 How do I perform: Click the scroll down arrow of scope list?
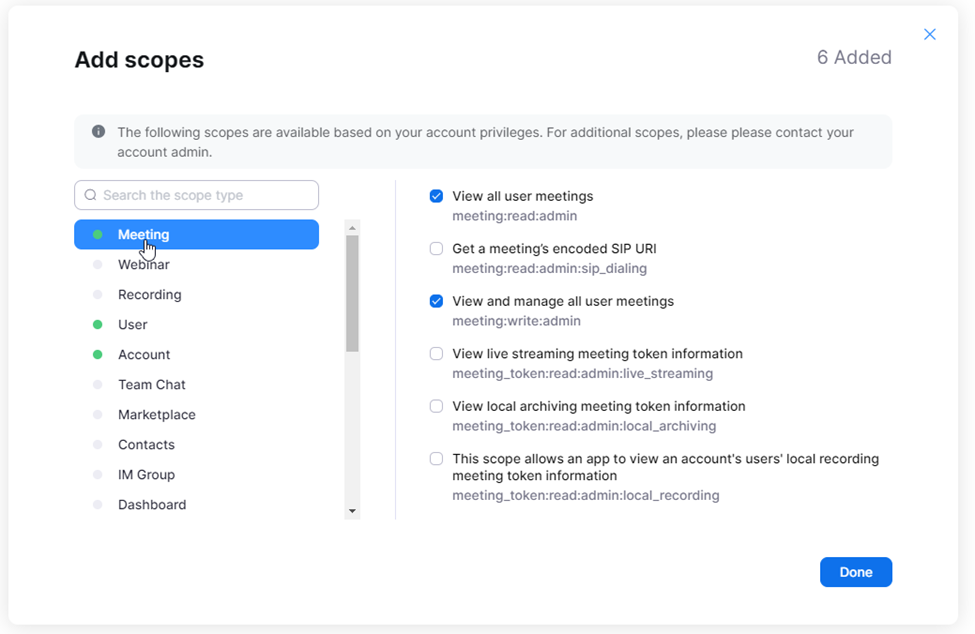353,511
